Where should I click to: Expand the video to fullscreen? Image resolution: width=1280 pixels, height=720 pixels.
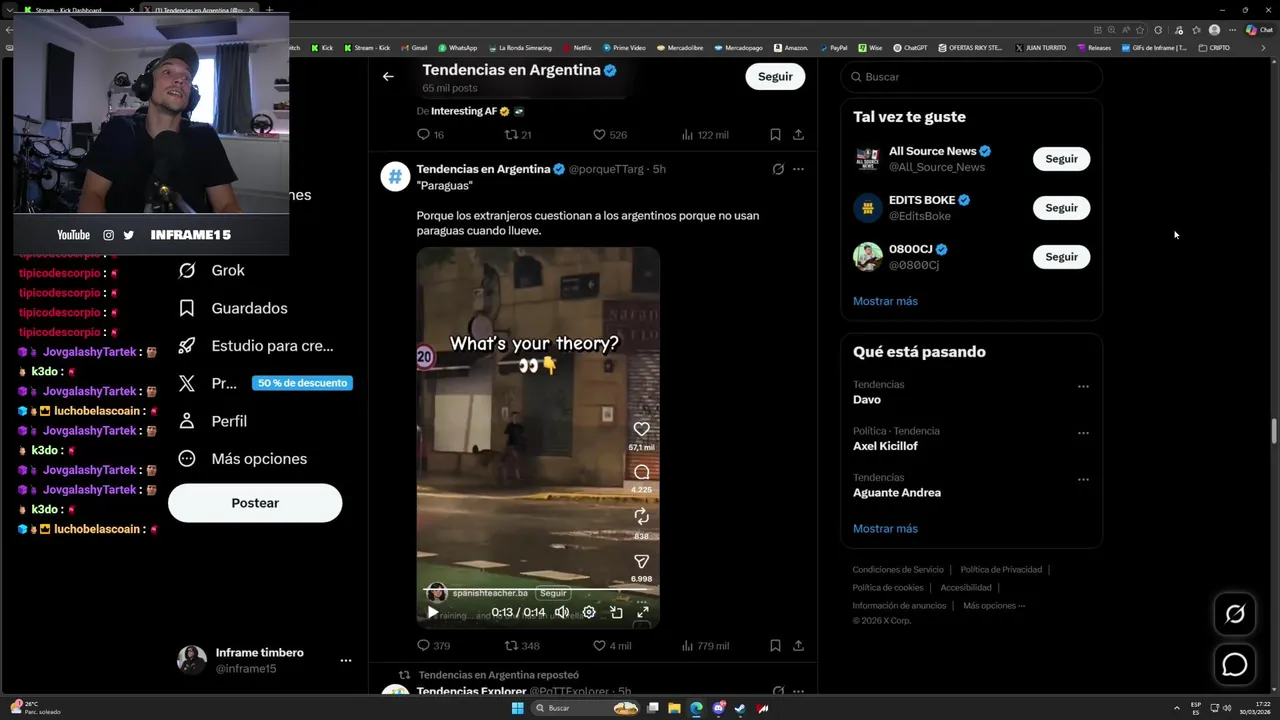[x=643, y=612]
